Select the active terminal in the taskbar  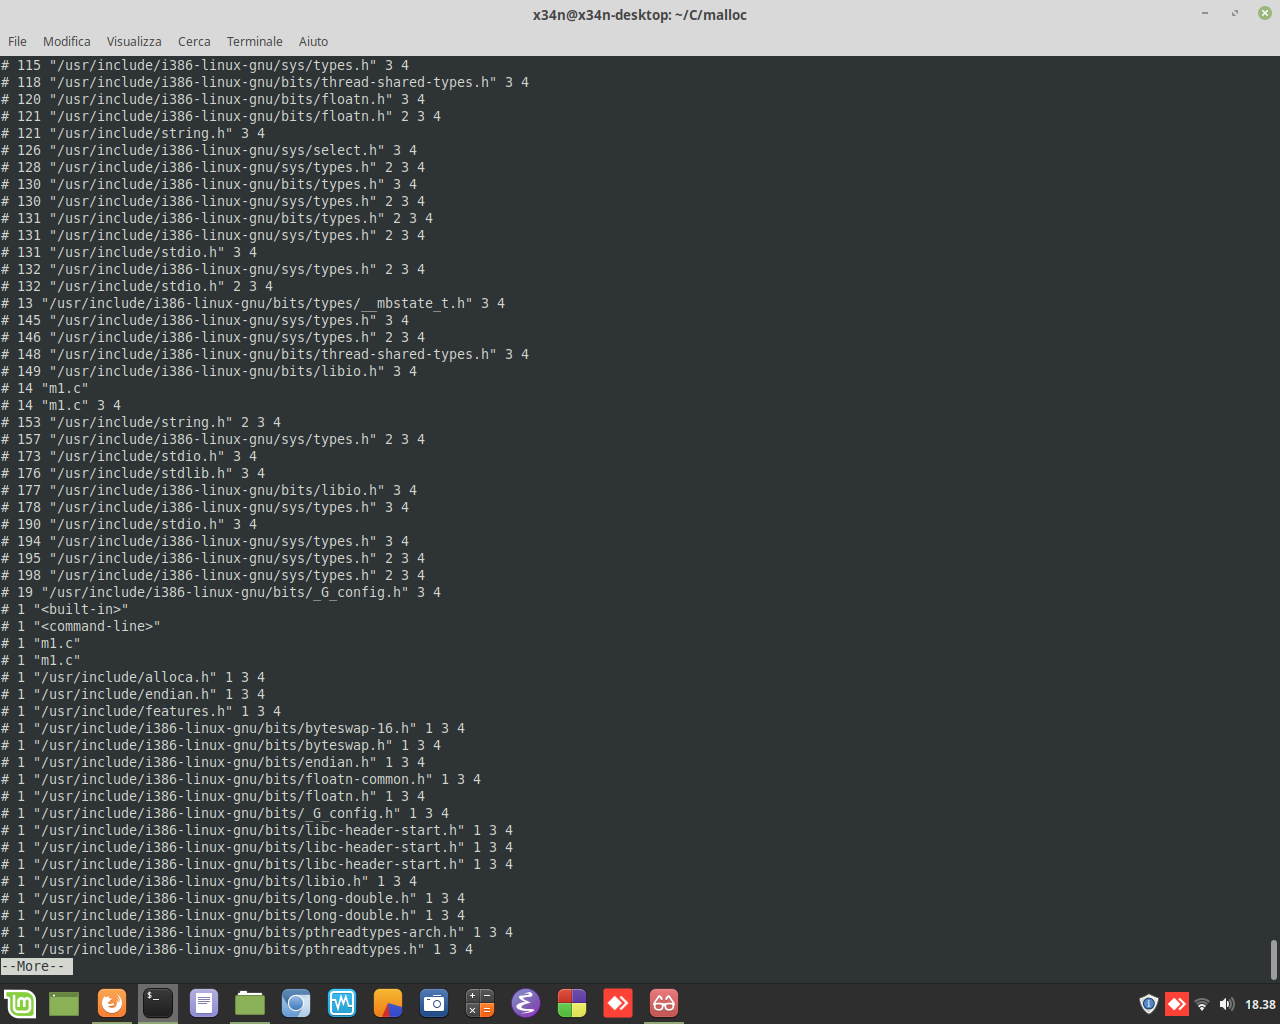[x=157, y=1003]
